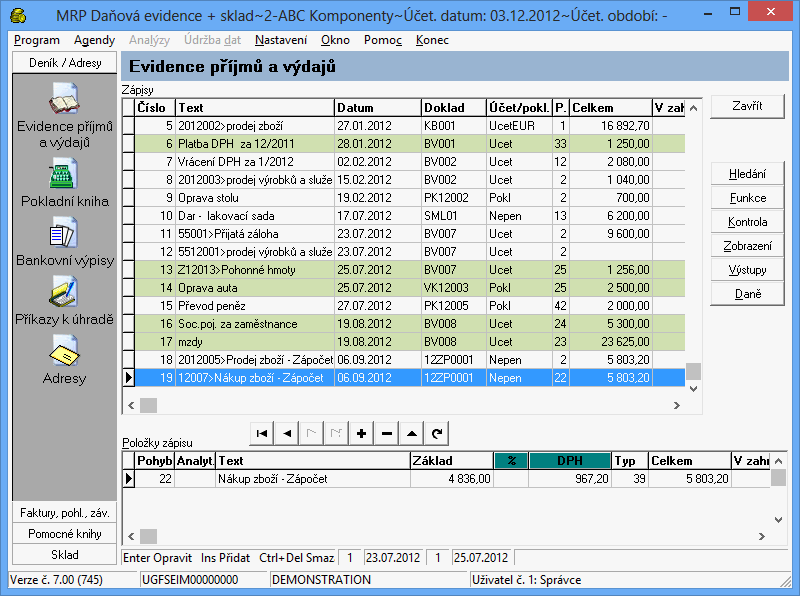Jump to first record navigator button

(x=262, y=433)
